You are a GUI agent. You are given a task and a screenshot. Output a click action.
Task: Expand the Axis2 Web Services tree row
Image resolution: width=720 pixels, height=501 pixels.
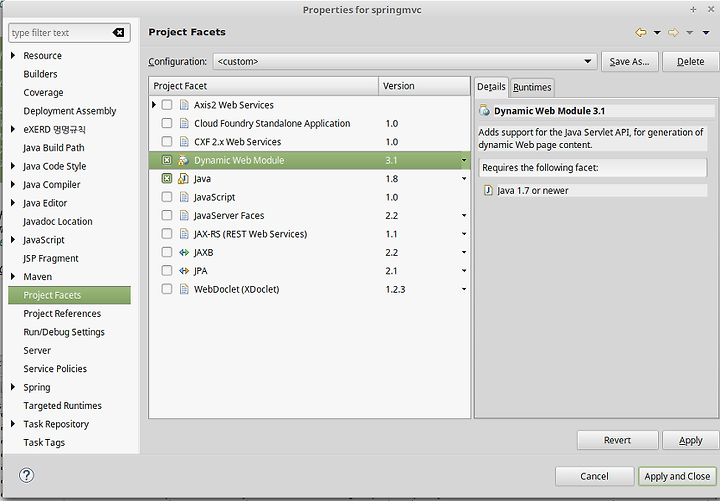pyautogui.click(x=154, y=105)
